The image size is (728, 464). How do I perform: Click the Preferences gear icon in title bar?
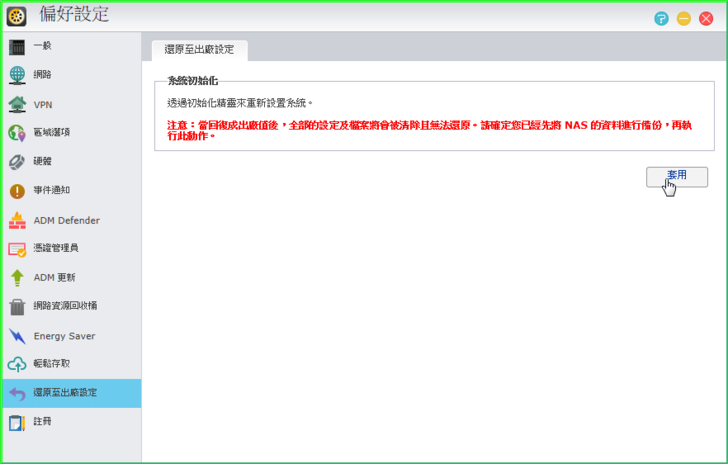coord(16,16)
